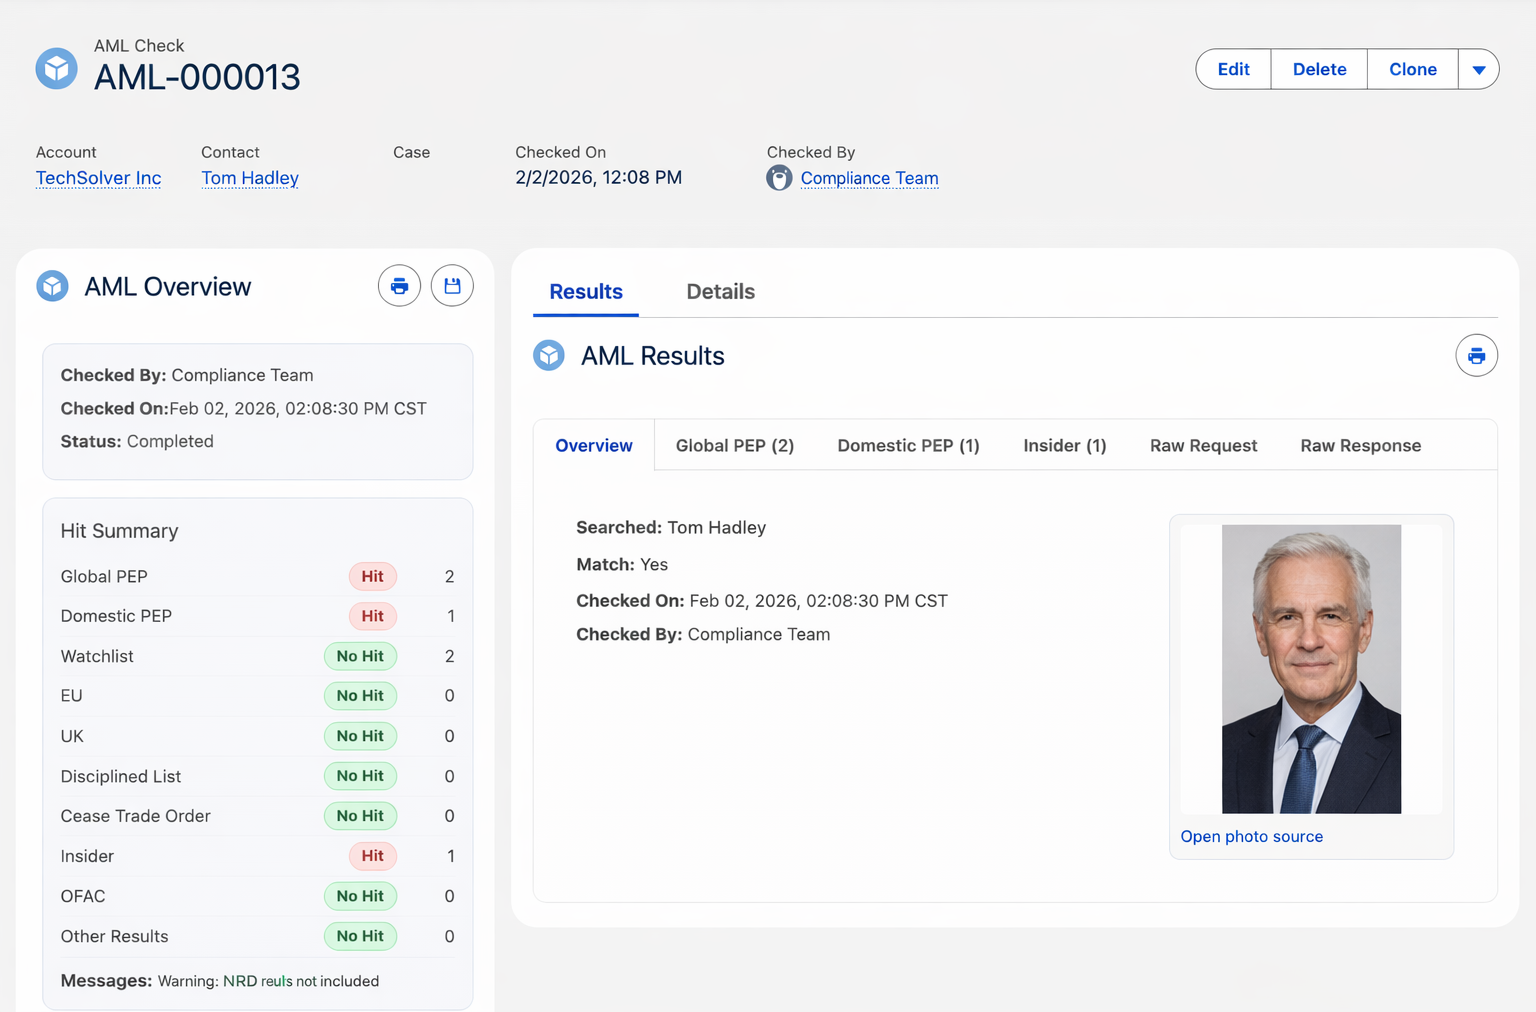Image resolution: width=1536 pixels, height=1012 pixels.
Task: Print the AML Overview panel
Action: click(399, 285)
